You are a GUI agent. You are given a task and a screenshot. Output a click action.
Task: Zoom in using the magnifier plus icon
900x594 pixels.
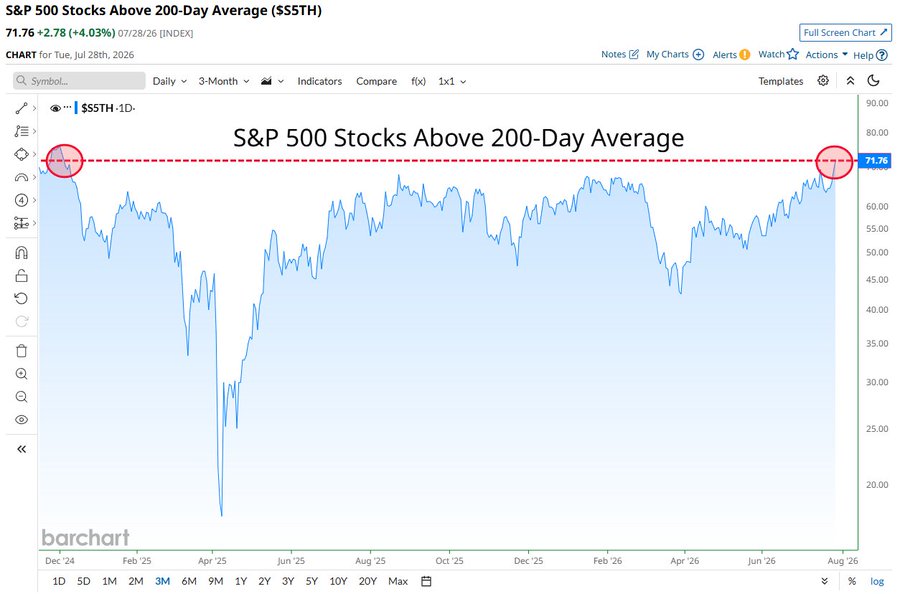(21, 374)
